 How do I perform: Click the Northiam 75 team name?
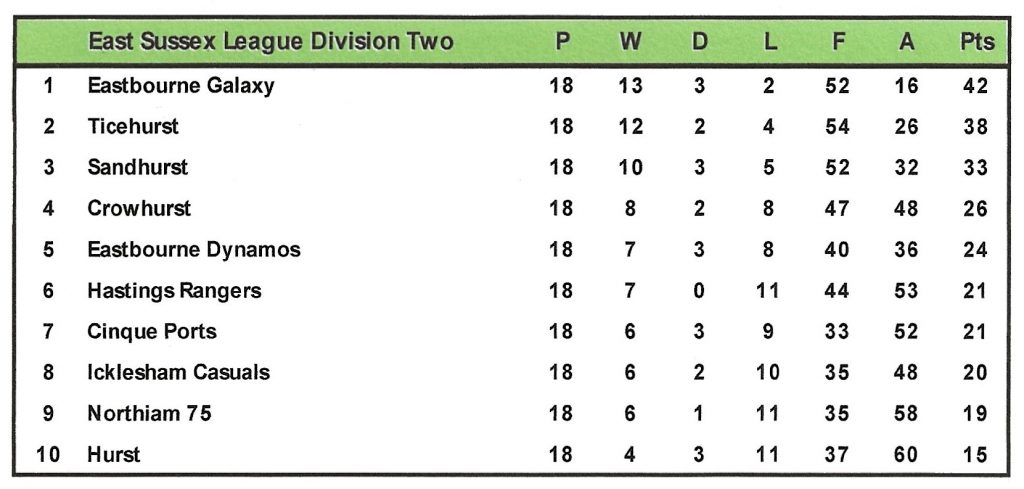click(x=149, y=414)
